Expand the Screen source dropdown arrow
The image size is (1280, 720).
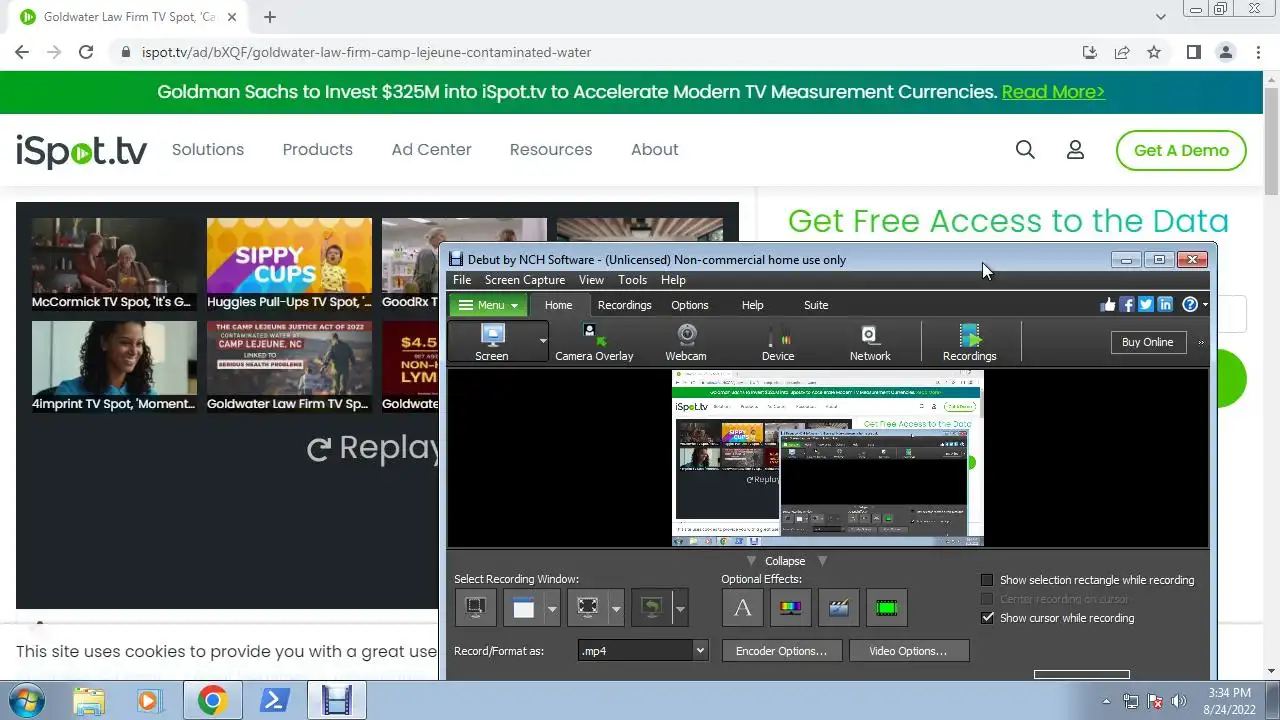coord(543,342)
